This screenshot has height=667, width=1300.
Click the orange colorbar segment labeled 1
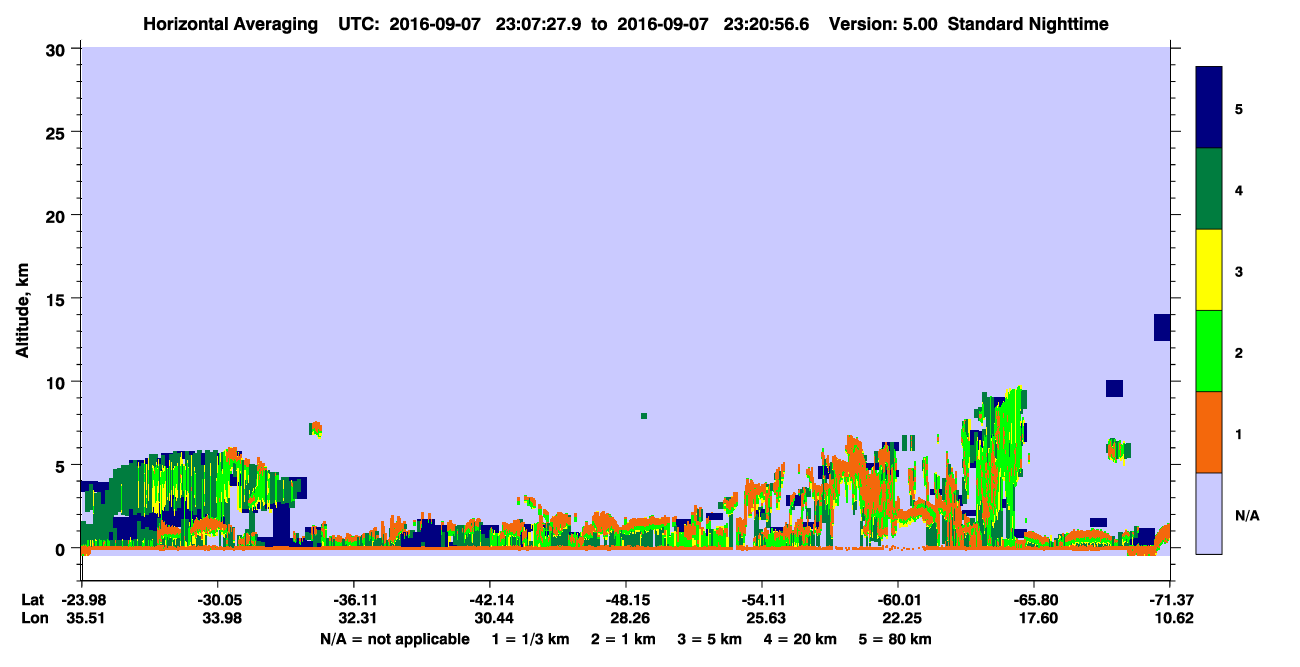1209,432
